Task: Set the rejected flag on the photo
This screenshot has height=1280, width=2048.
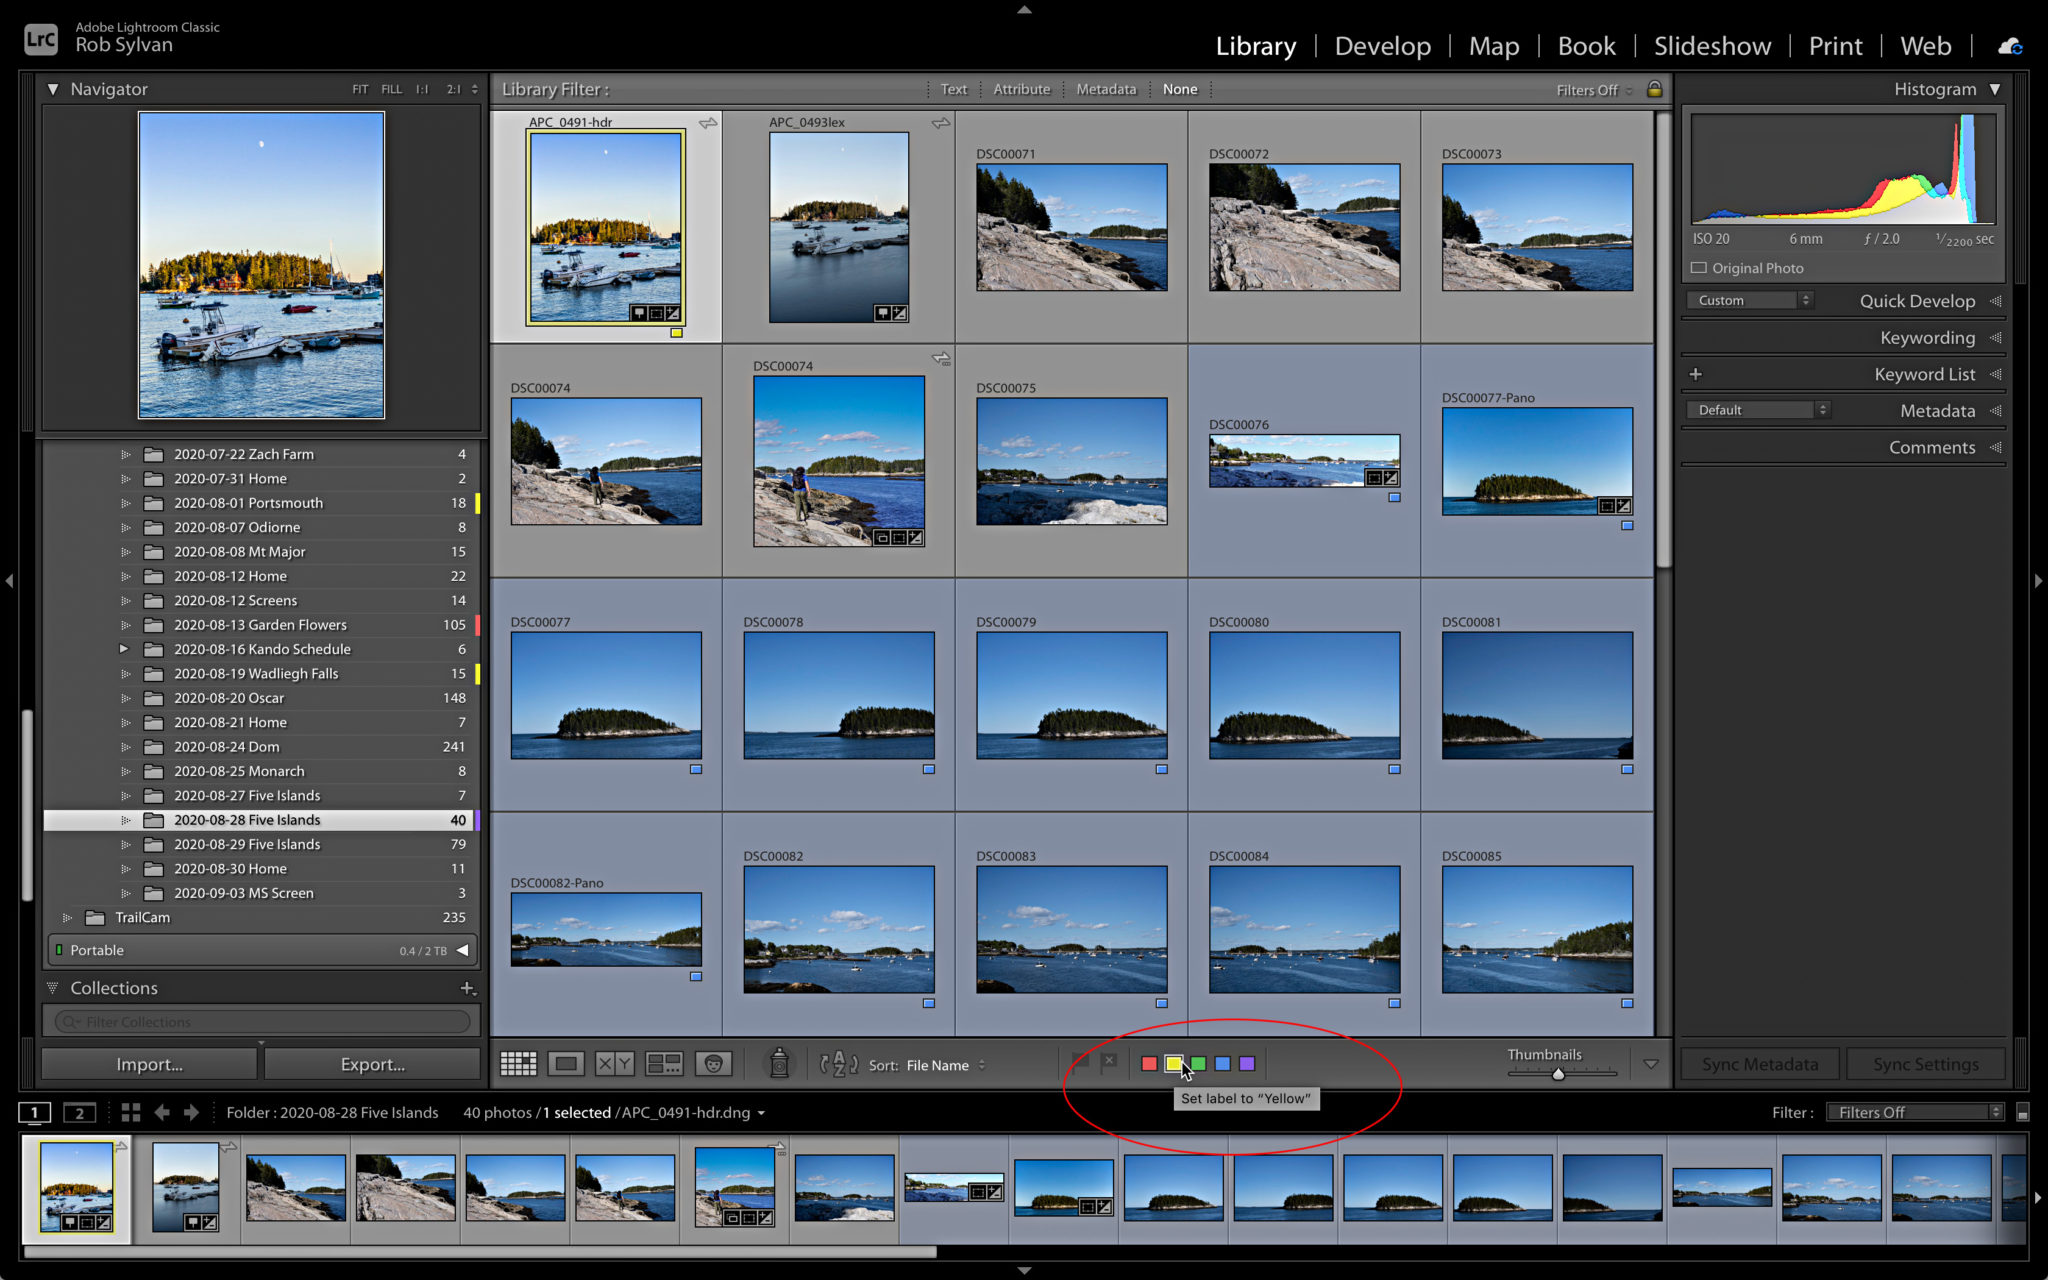Action: tap(1110, 1063)
